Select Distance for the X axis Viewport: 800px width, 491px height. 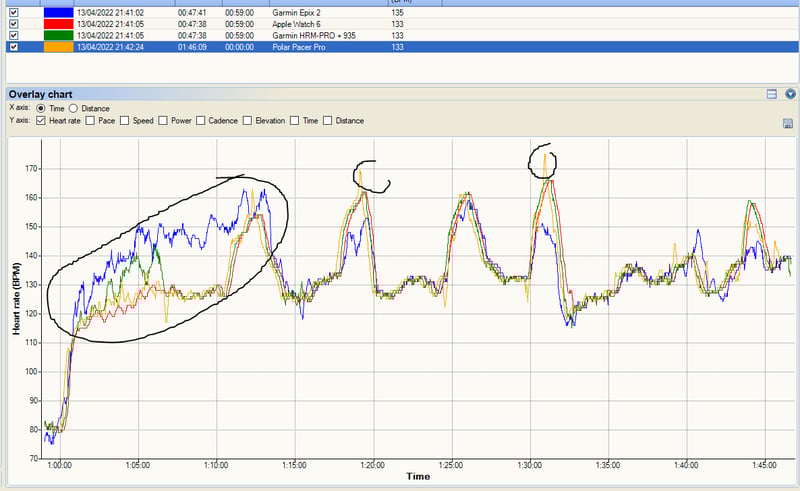73,108
